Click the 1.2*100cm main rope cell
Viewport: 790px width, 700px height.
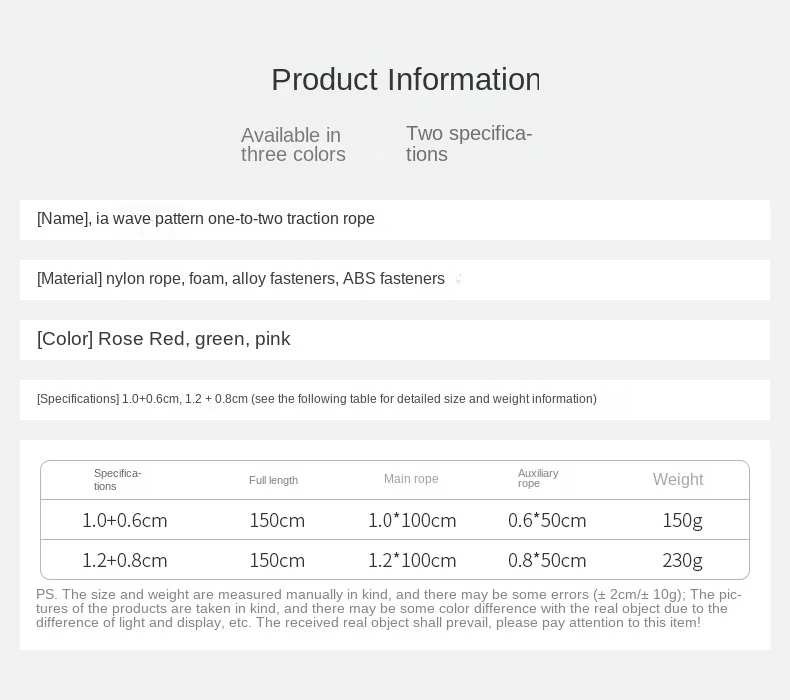pyautogui.click(x=412, y=560)
